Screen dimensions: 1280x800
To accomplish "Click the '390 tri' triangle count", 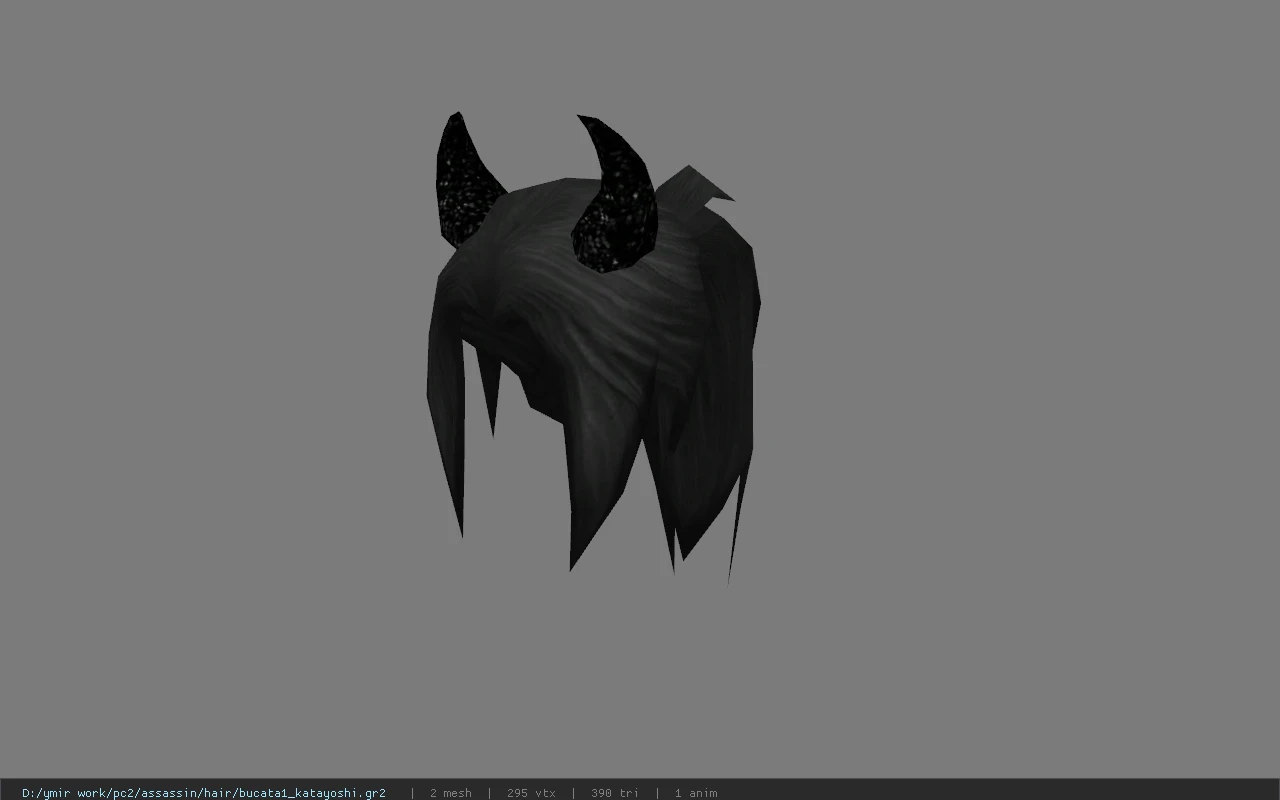I will click(x=614, y=793).
